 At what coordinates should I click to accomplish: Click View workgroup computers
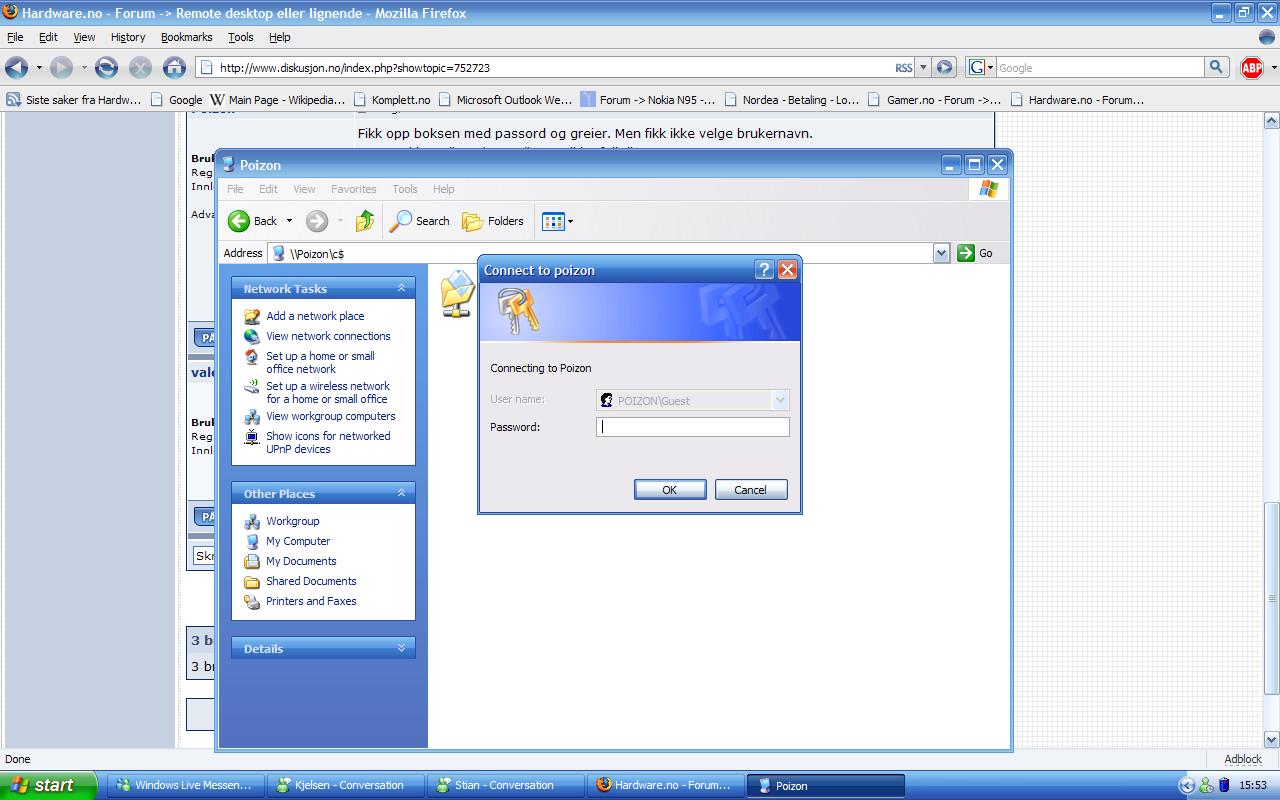(x=331, y=416)
